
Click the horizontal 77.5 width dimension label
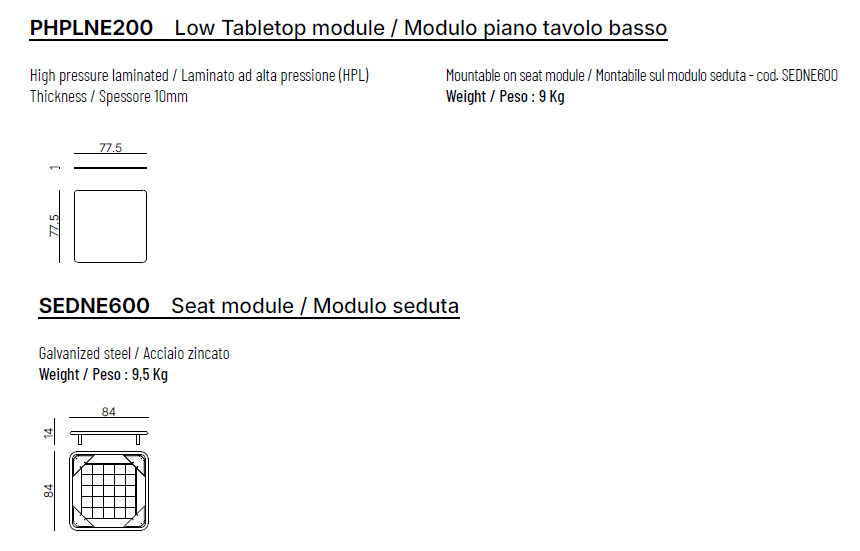tap(110, 148)
